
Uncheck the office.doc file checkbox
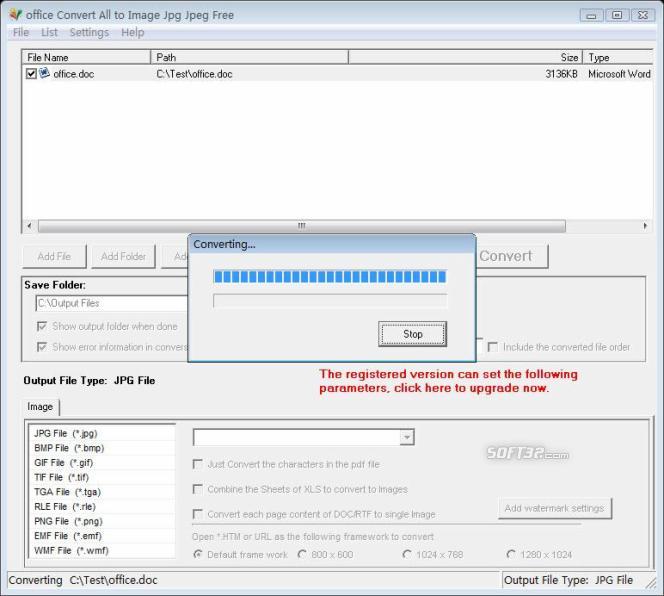(x=31, y=74)
